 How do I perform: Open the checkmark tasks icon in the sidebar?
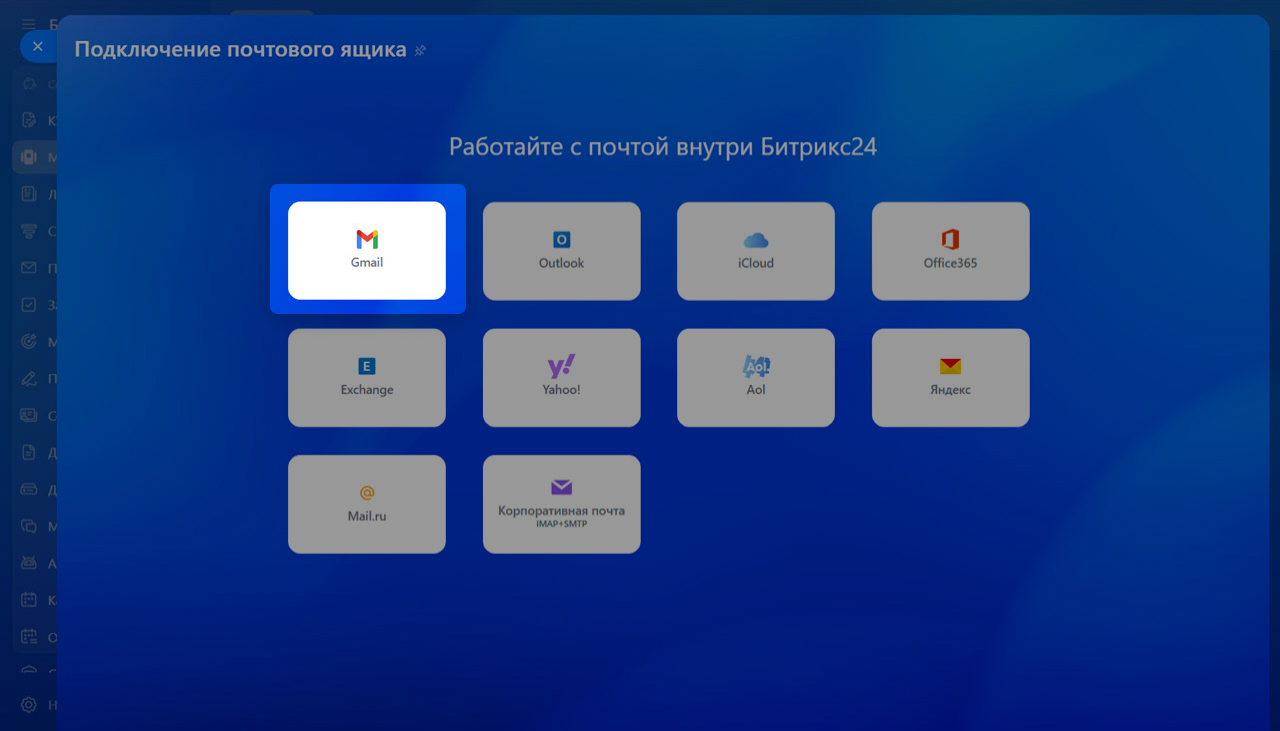29,305
